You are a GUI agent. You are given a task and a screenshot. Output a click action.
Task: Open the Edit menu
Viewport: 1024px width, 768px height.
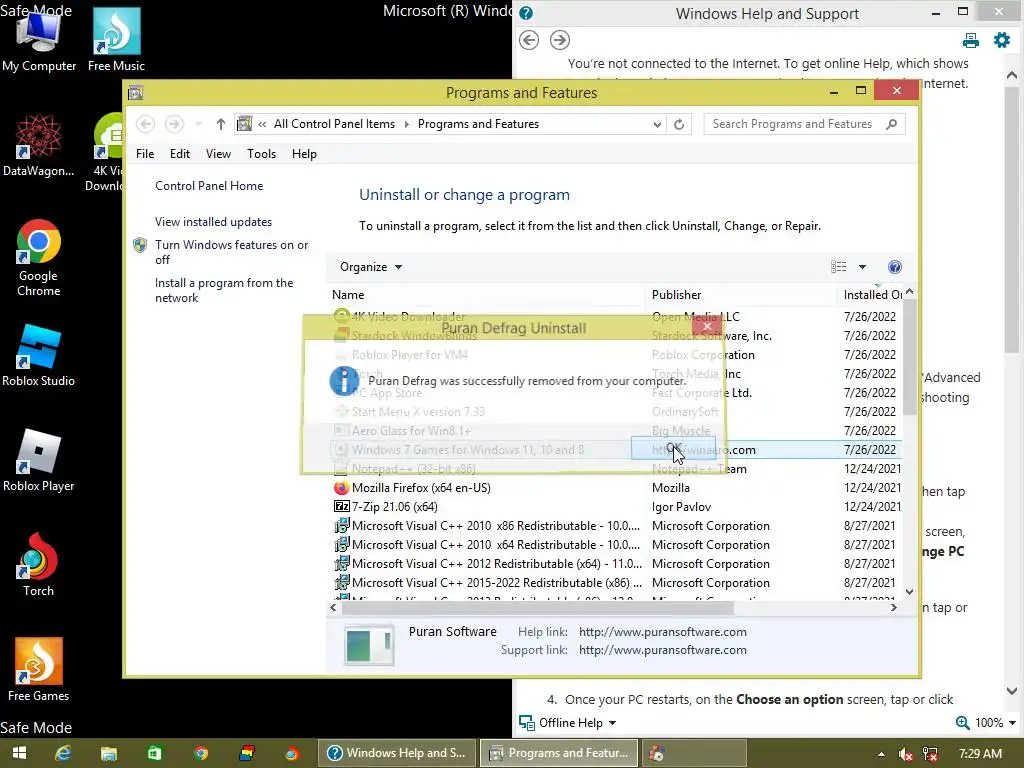click(x=180, y=154)
